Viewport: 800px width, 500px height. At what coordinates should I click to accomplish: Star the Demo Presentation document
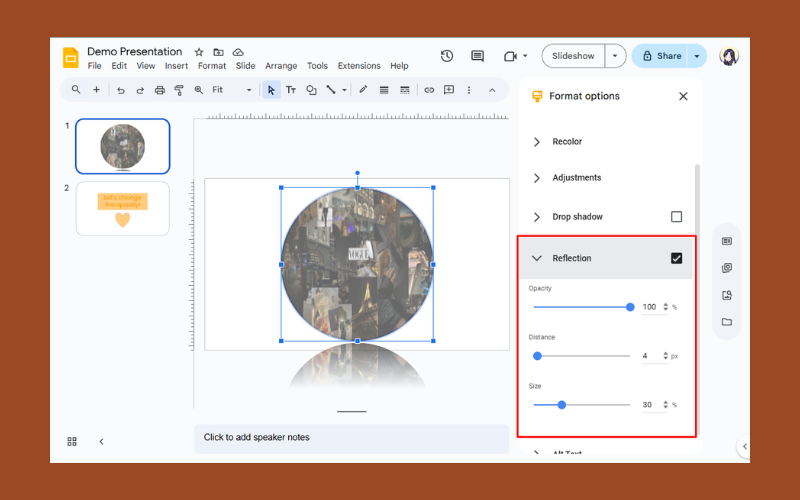tap(199, 52)
